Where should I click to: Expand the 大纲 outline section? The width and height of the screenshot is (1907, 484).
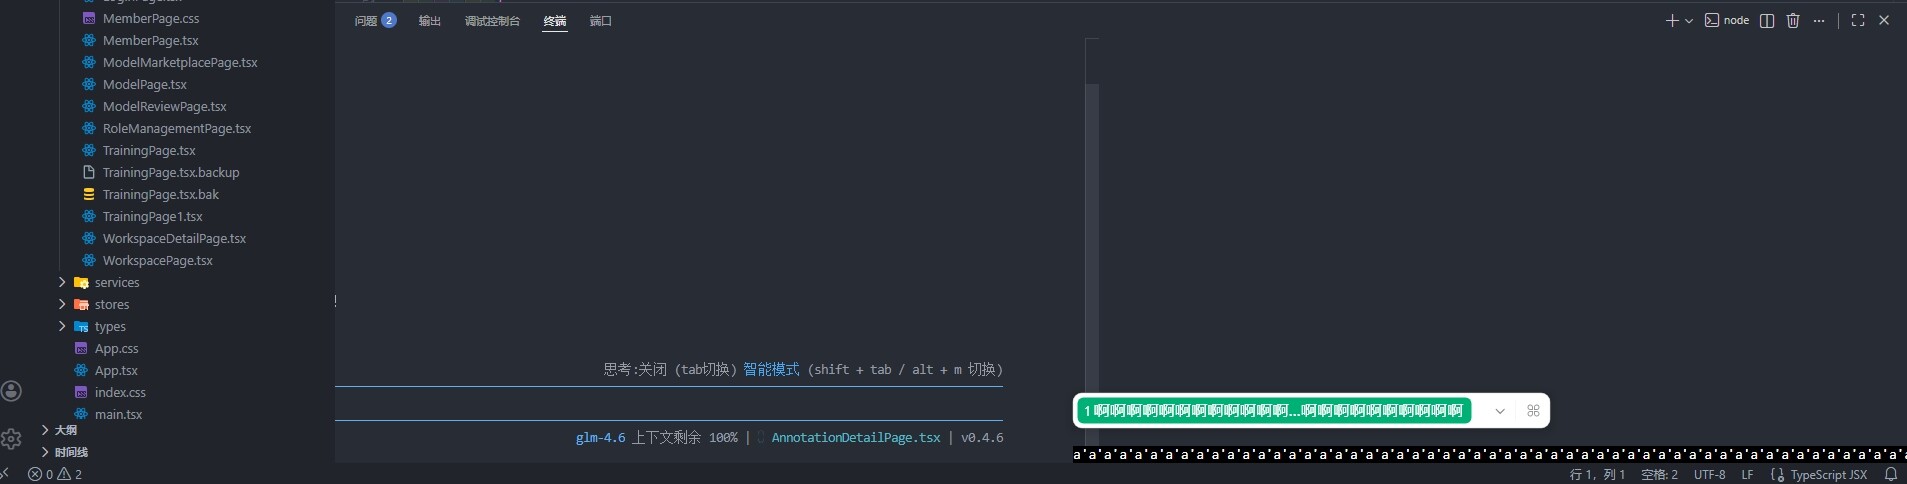click(x=65, y=430)
